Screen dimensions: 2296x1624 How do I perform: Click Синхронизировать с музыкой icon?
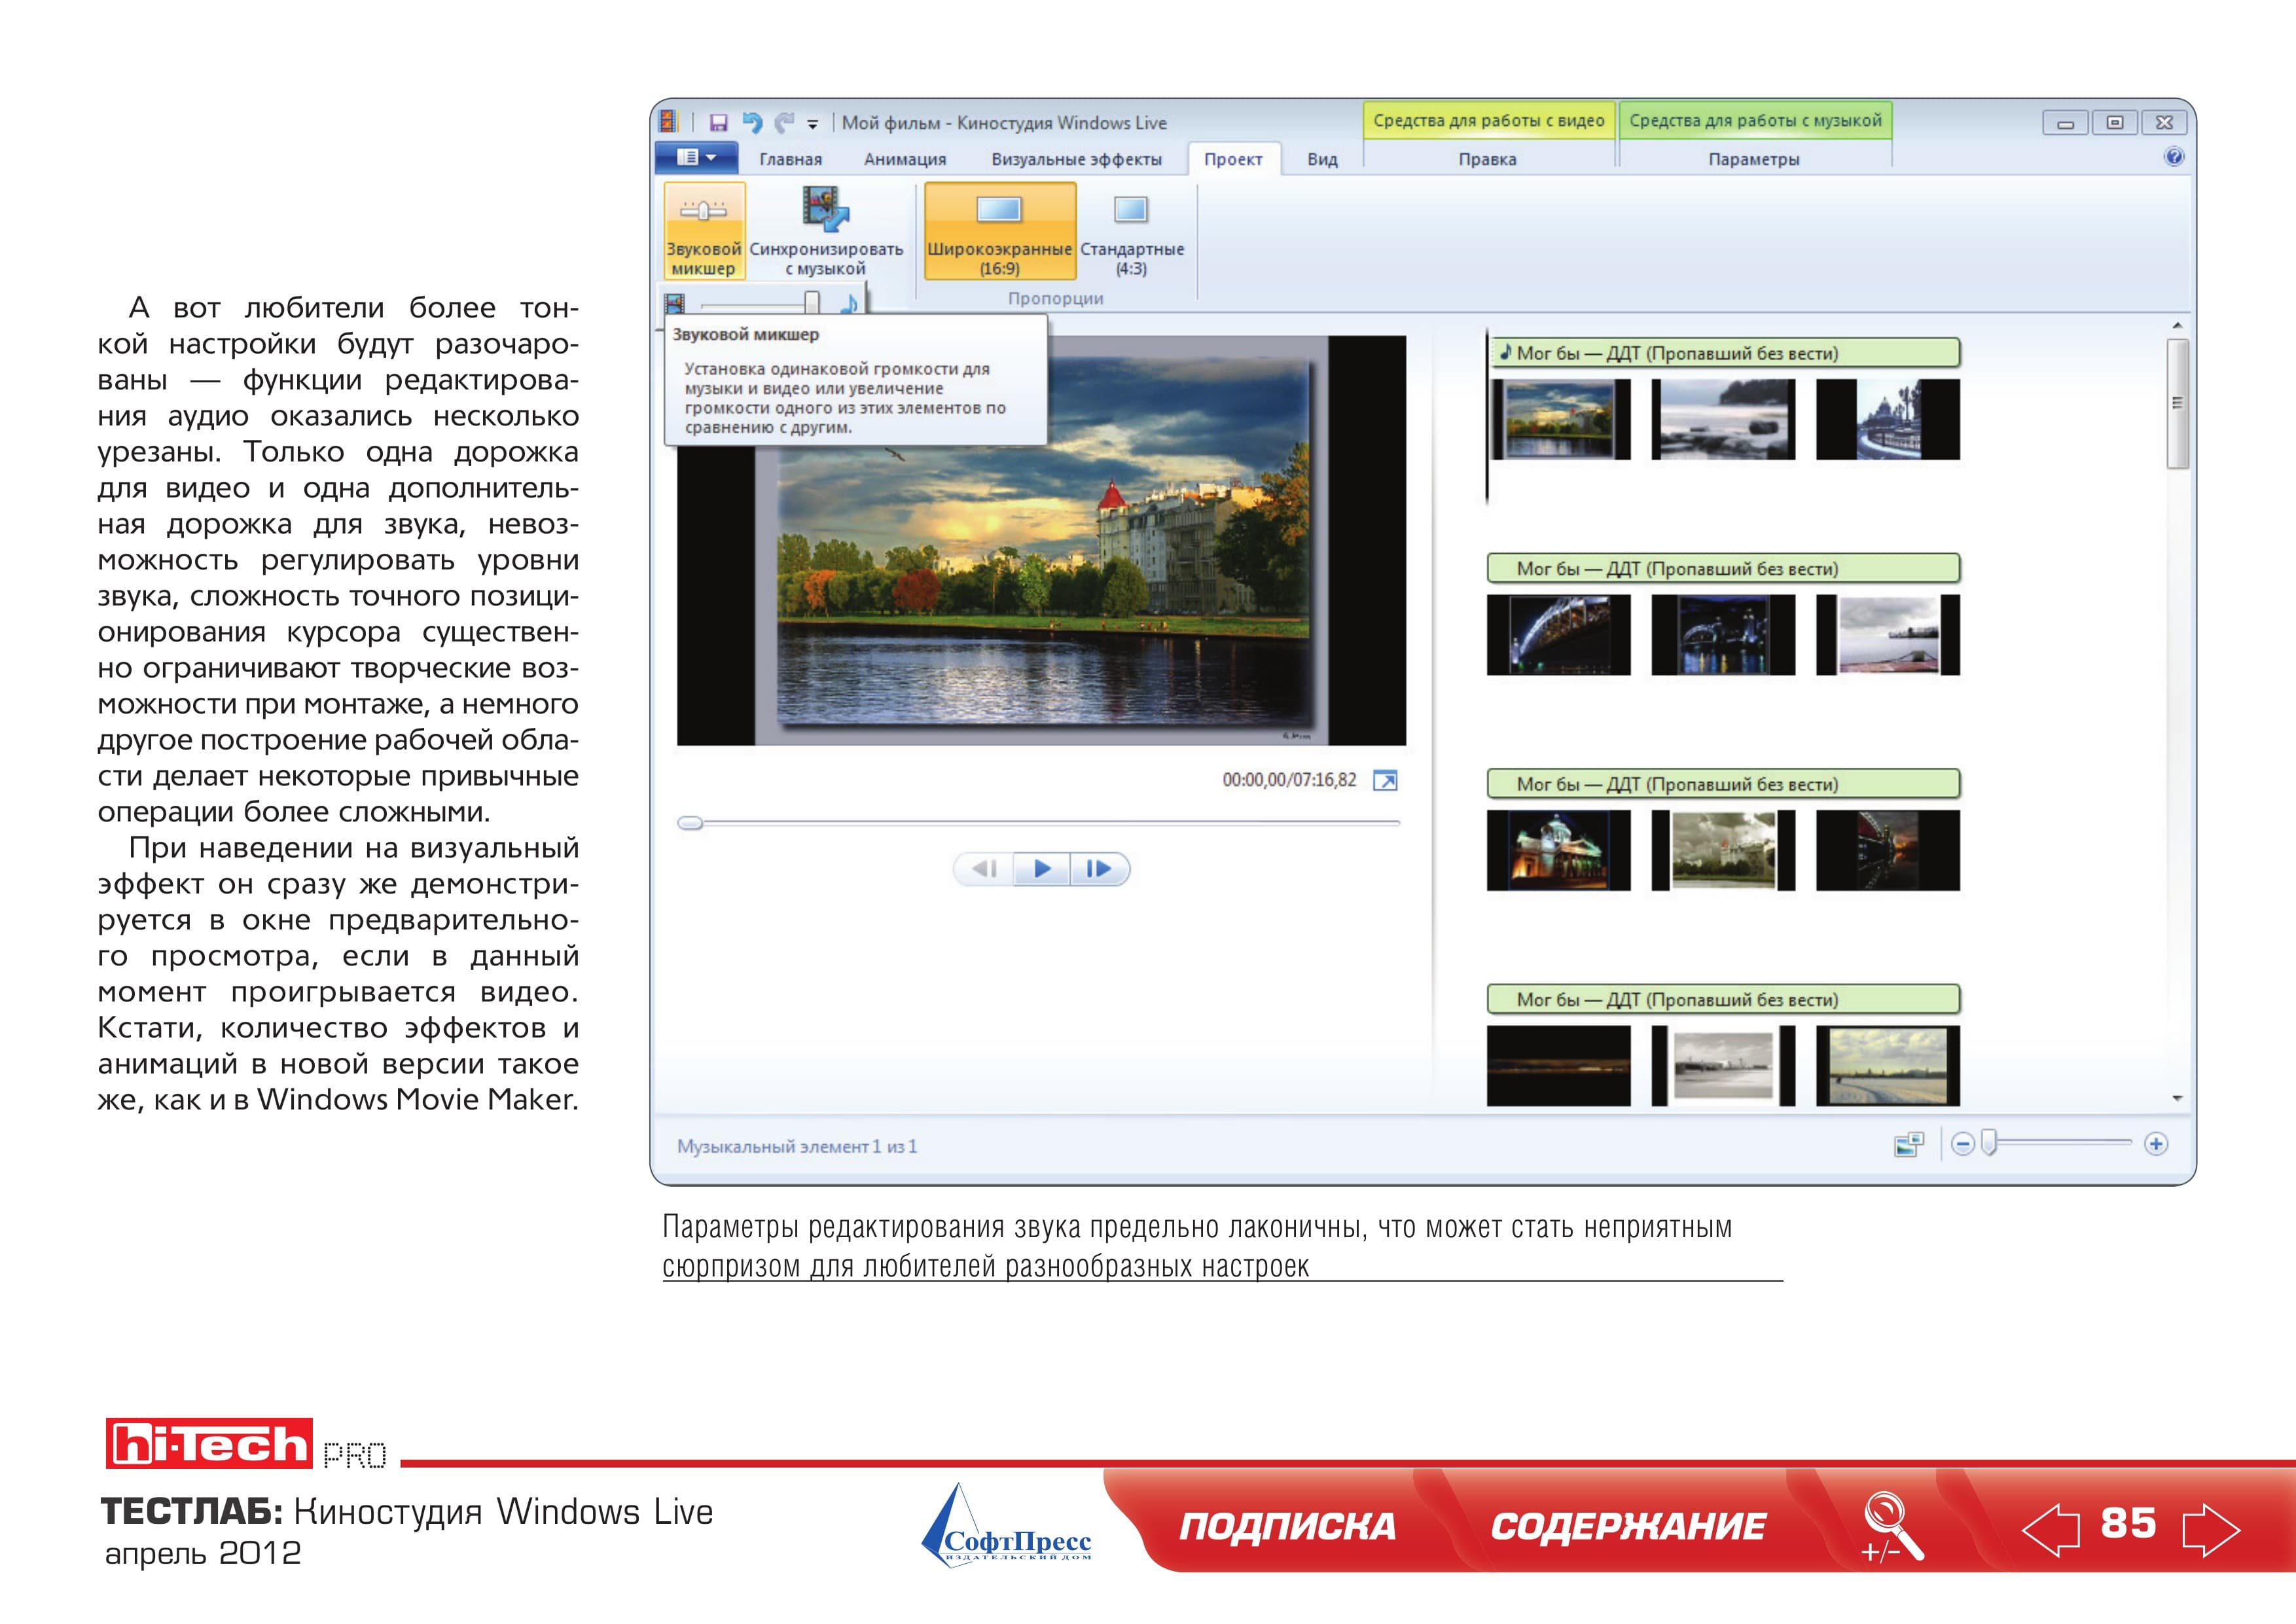point(825,209)
